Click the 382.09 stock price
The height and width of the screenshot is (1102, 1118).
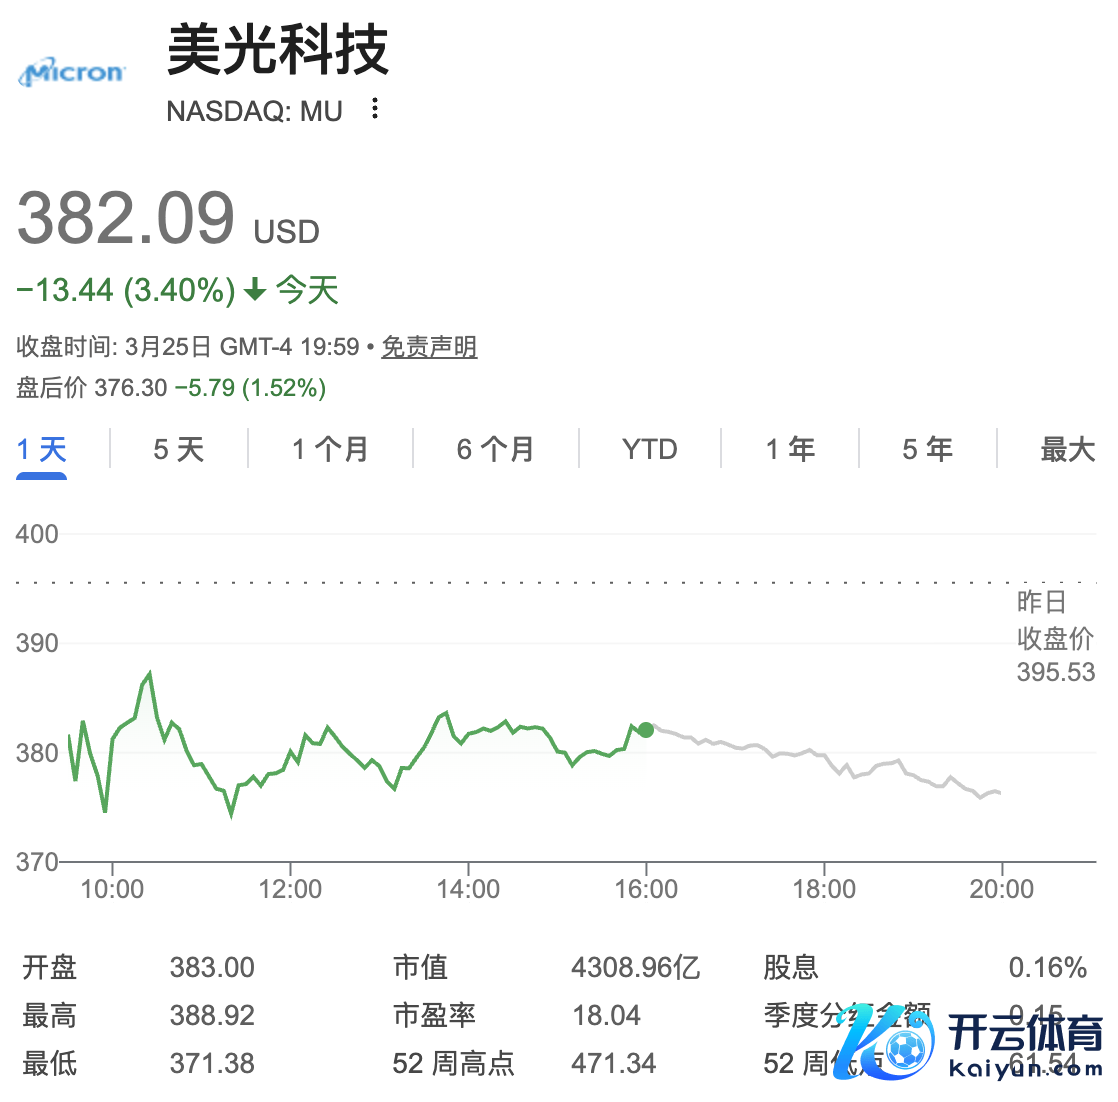tap(126, 218)
